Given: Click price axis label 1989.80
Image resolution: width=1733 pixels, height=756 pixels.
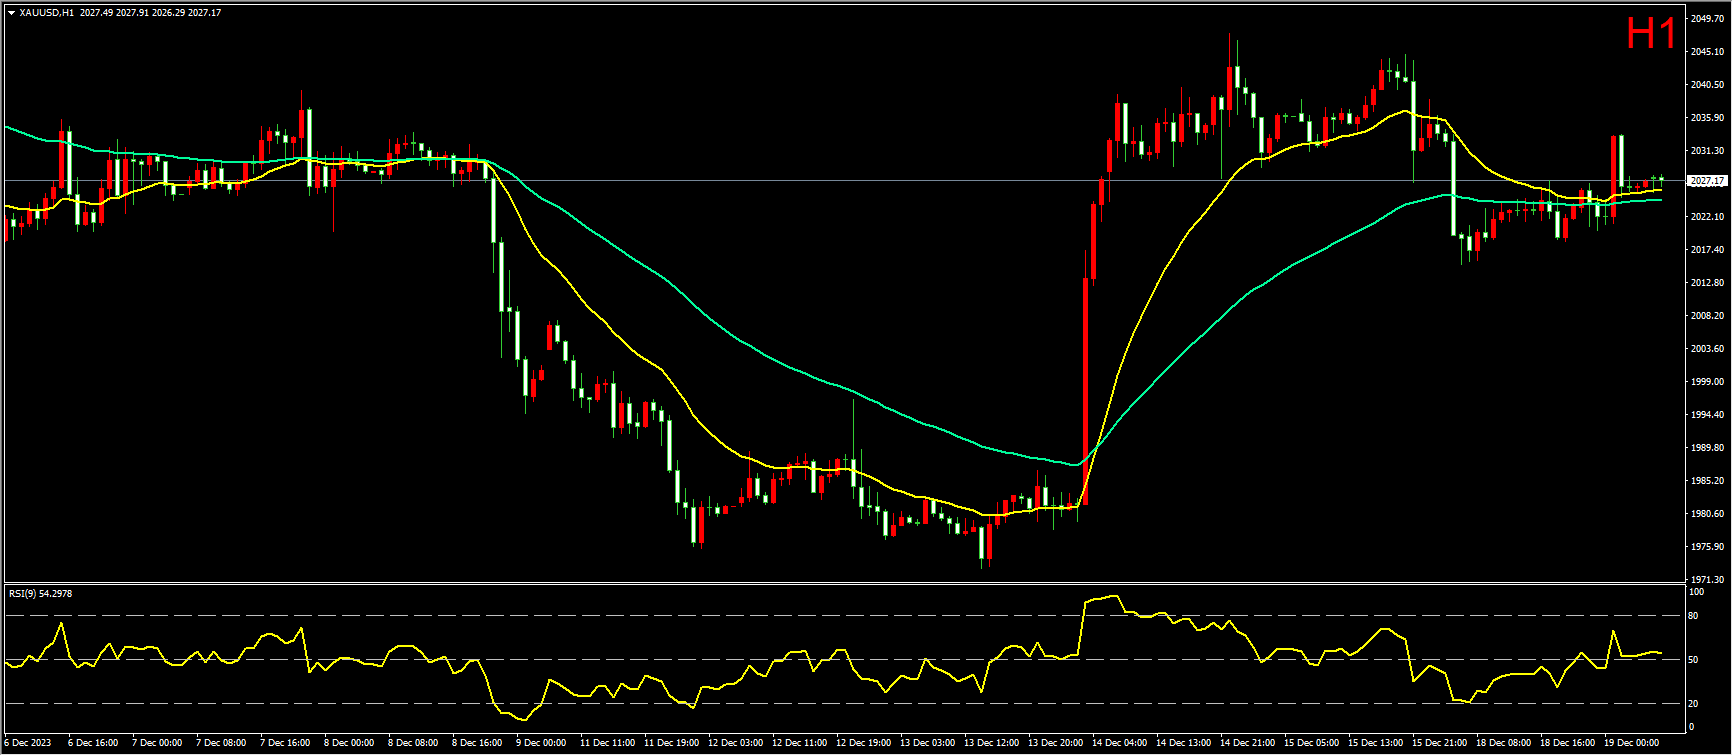Looking at the screenshot, I should tap(1708, 448).
